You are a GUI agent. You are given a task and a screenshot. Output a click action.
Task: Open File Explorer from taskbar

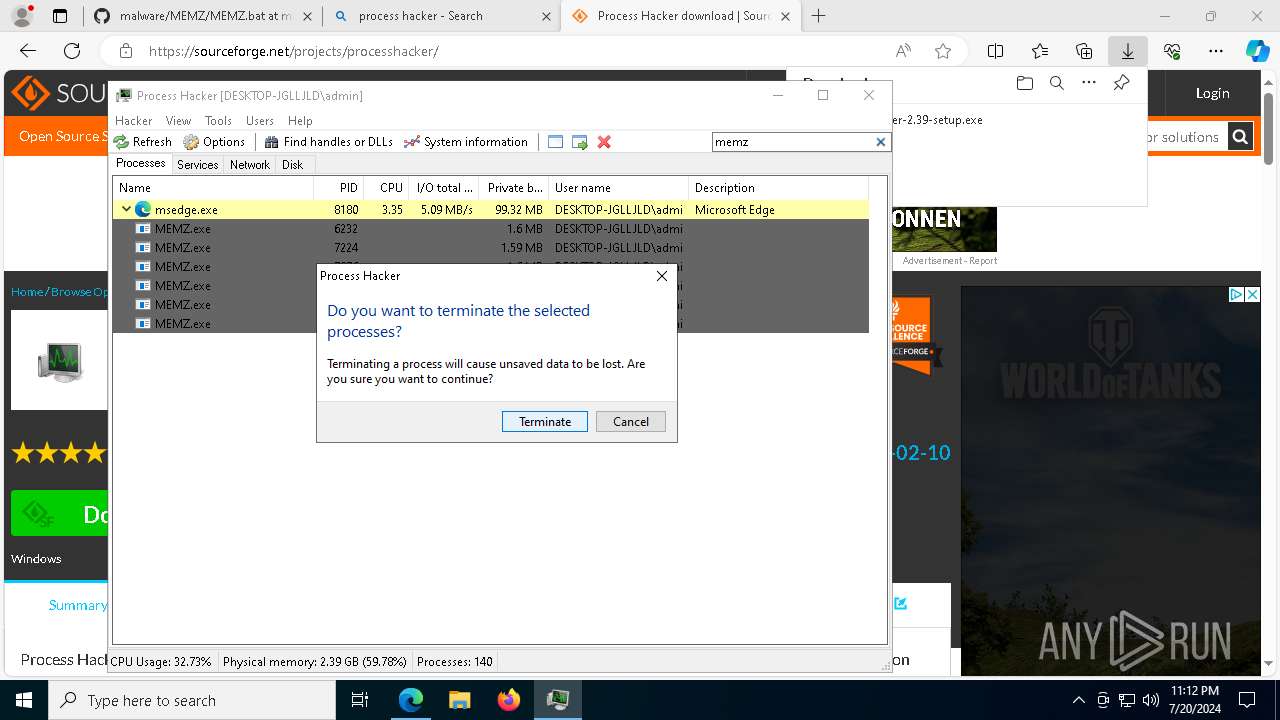pos(459,700)
